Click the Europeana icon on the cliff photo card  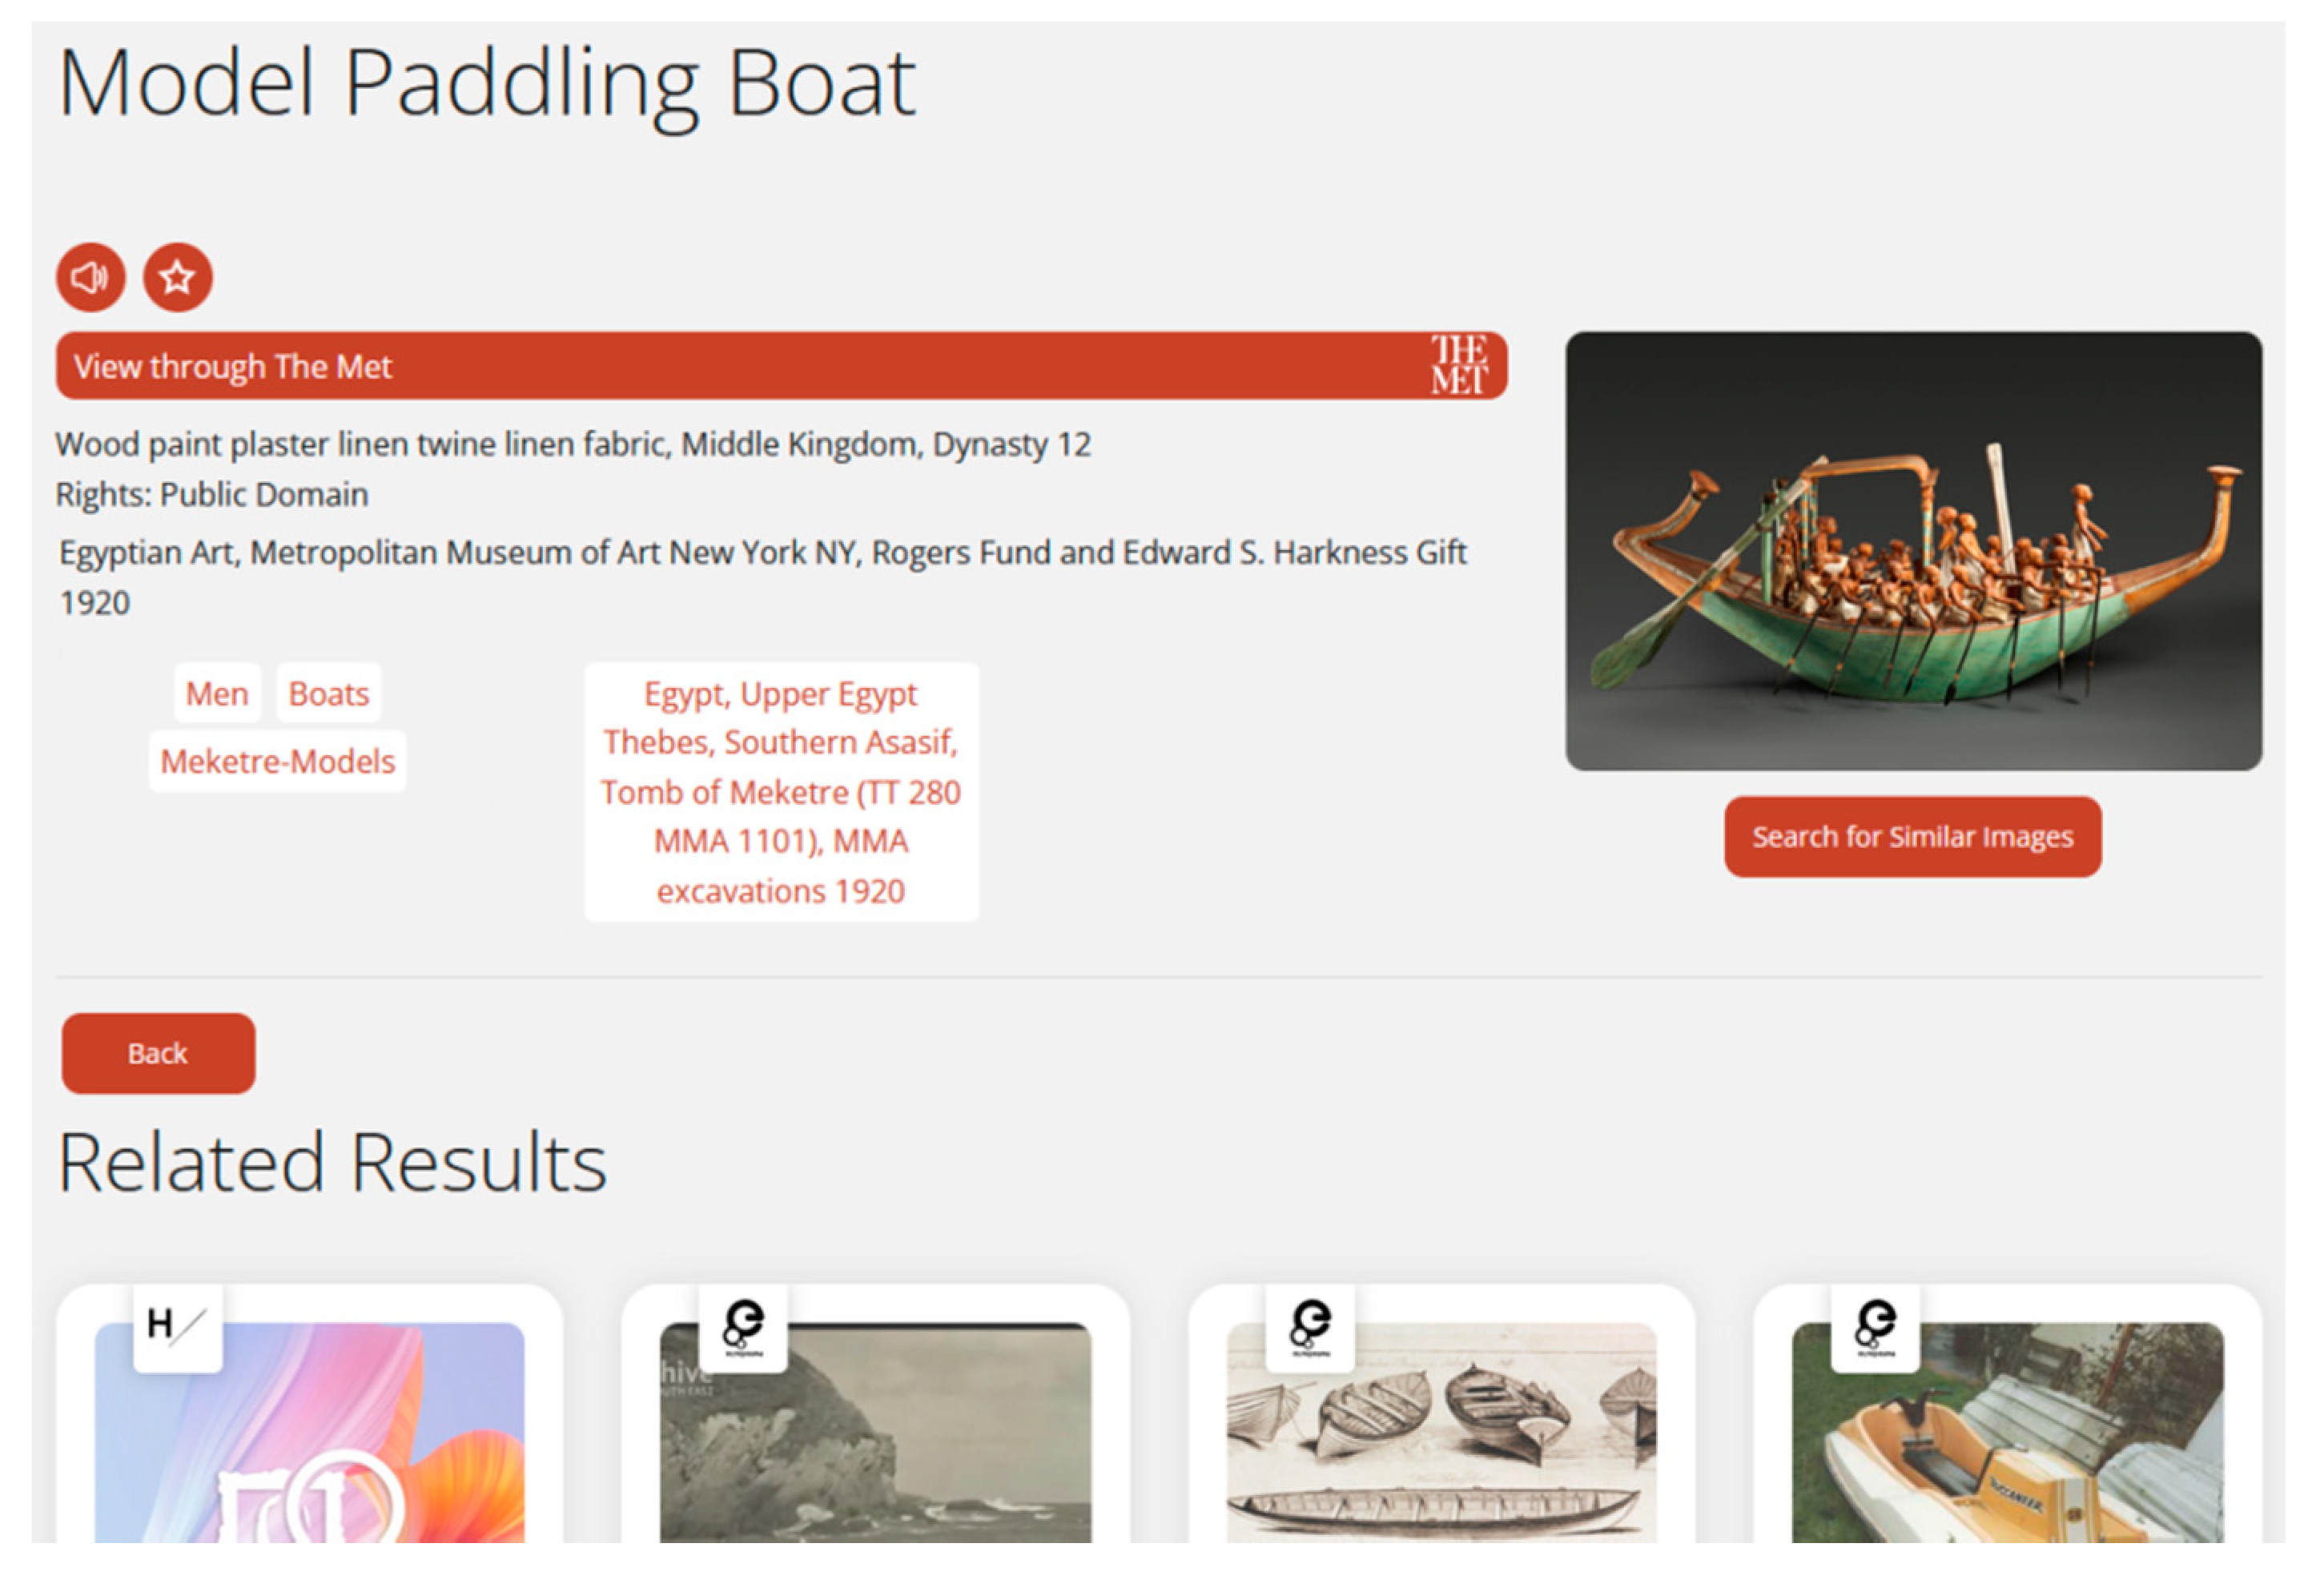click(x=743, y=1326)
